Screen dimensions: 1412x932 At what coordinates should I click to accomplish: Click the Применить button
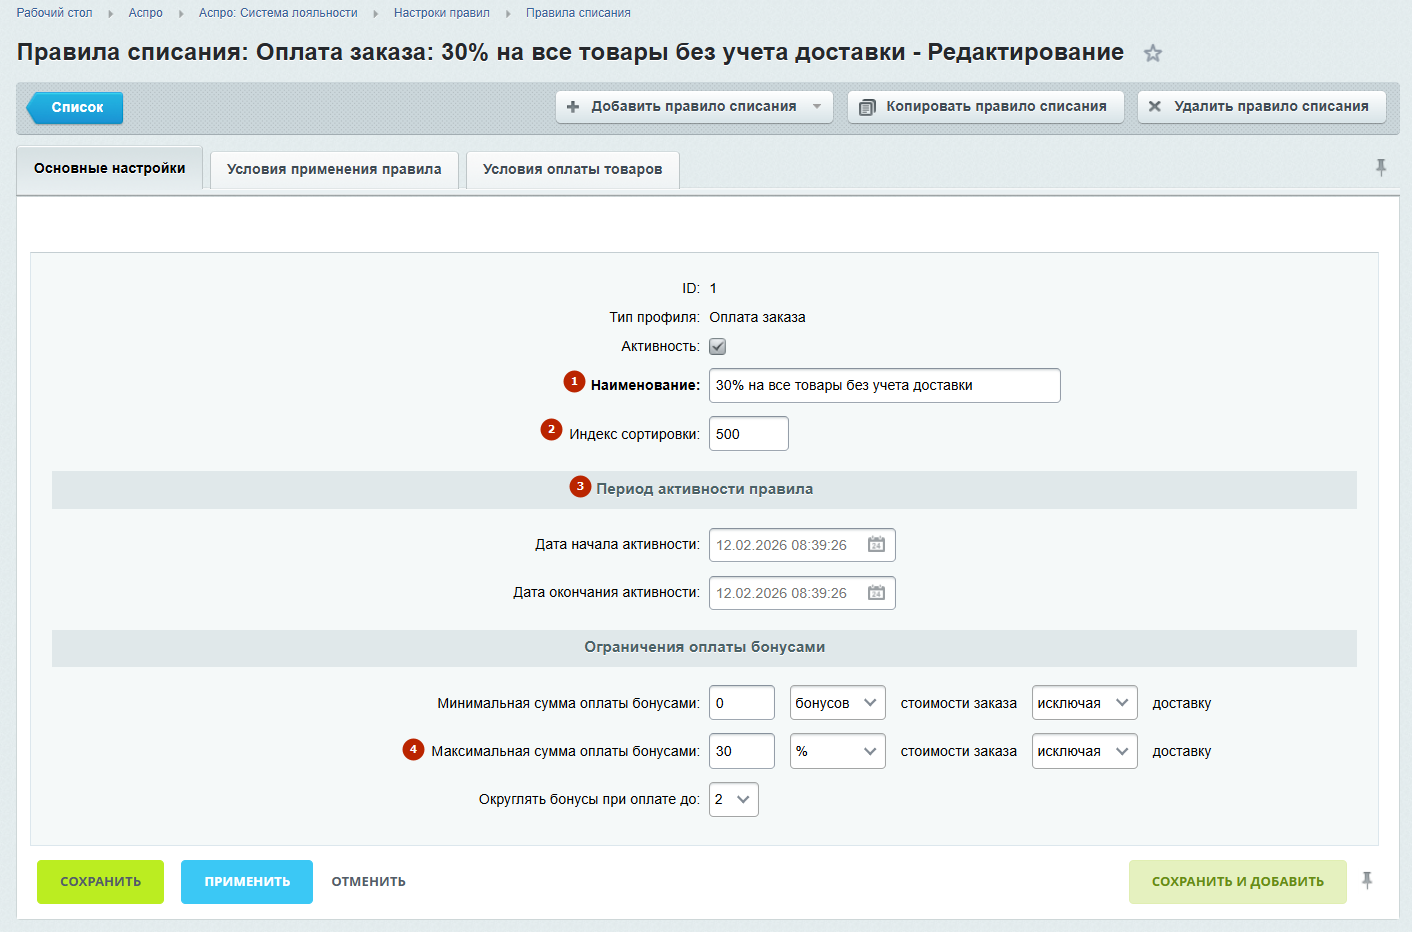(247, 882)
